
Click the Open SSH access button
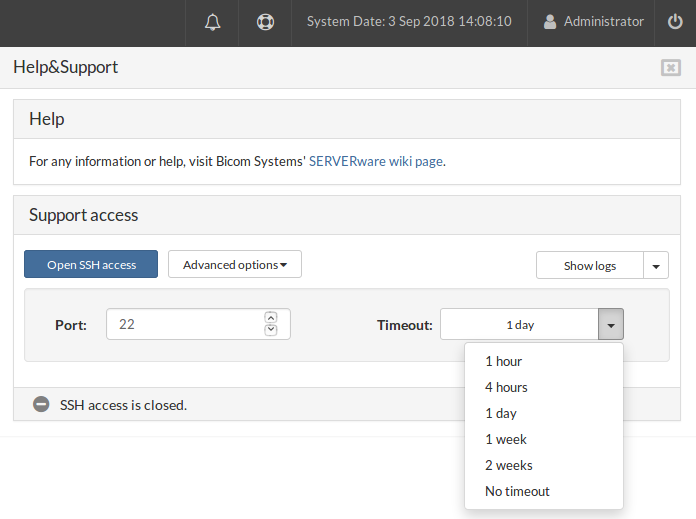pyautogui.click(x=91, y=265)
